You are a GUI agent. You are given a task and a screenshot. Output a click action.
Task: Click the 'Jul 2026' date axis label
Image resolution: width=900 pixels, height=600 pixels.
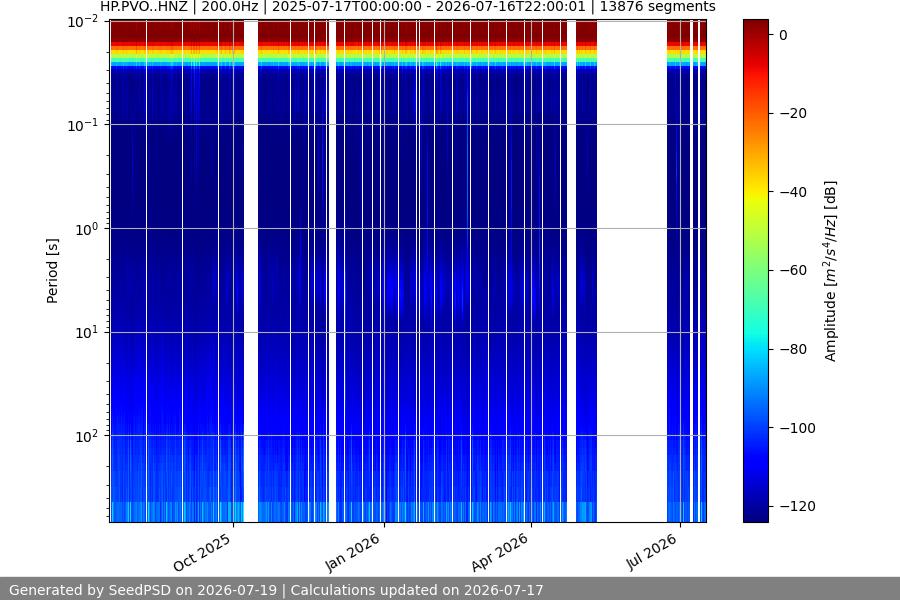coord(651,551)
